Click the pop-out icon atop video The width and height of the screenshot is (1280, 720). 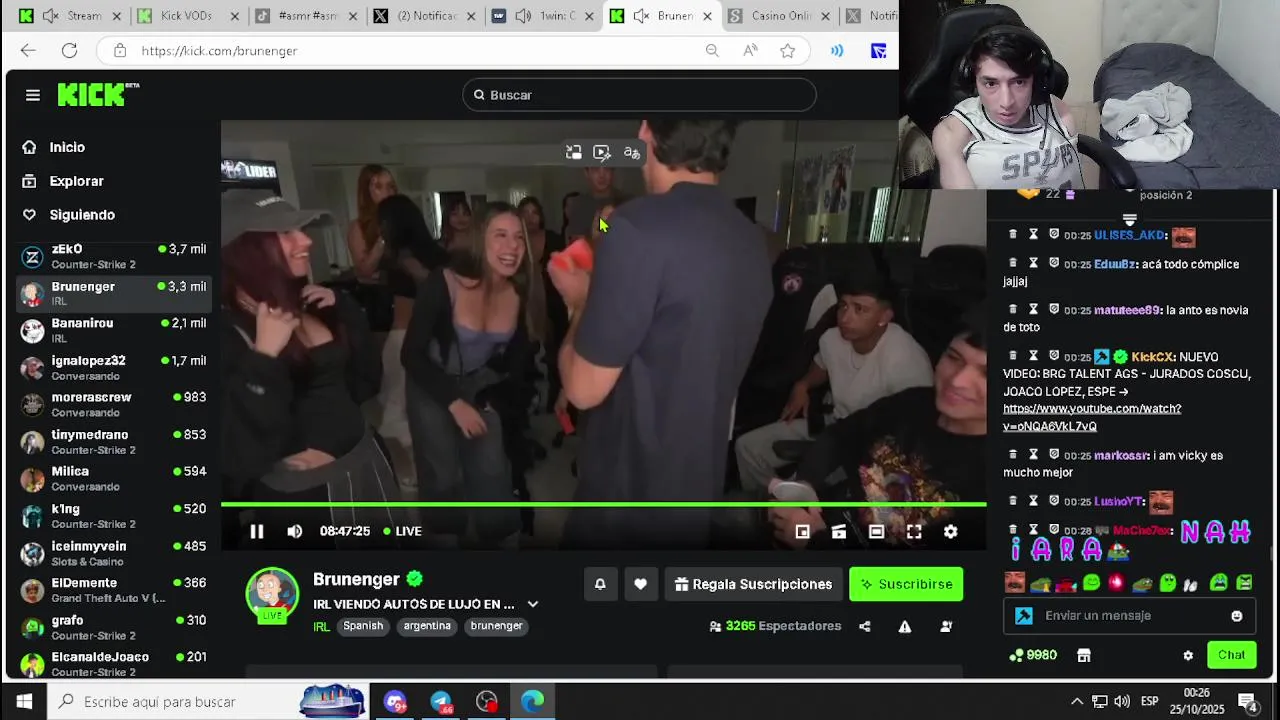(573, 153)
